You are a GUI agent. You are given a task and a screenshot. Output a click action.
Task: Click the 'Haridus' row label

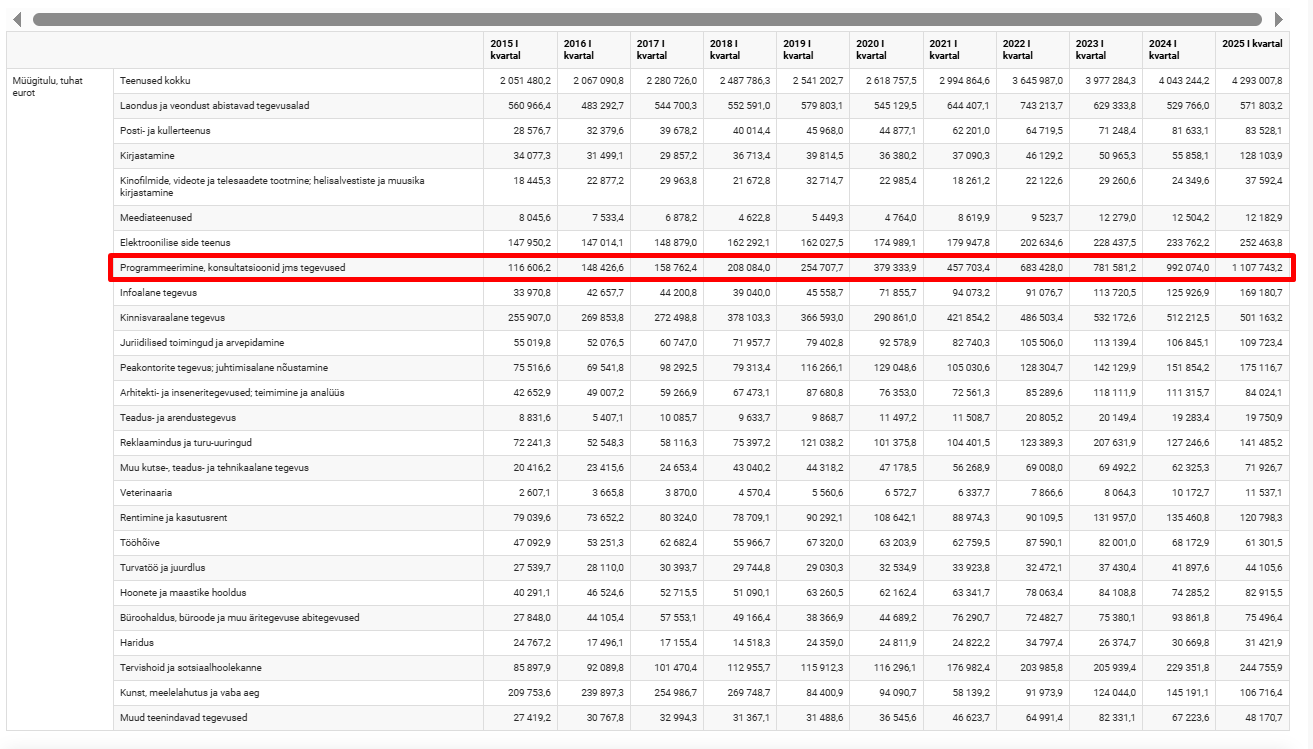[x=137, y=643]
